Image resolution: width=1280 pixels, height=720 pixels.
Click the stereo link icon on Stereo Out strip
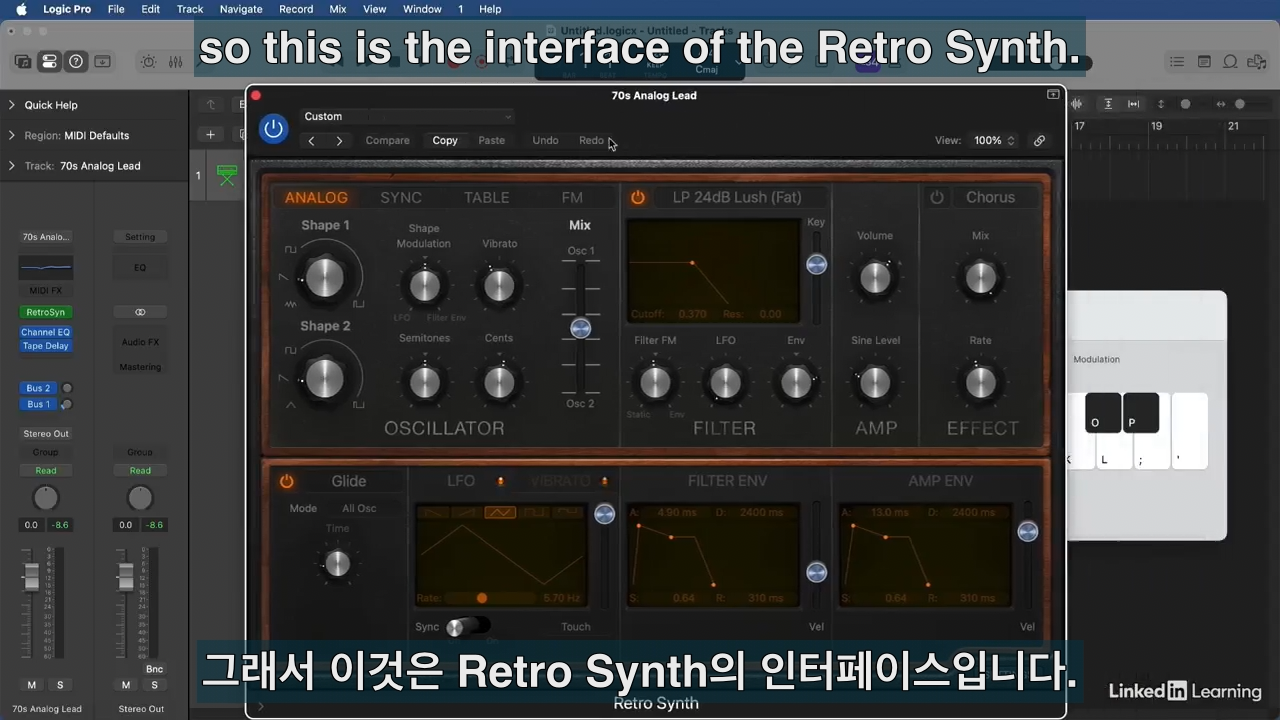(140, 312)
